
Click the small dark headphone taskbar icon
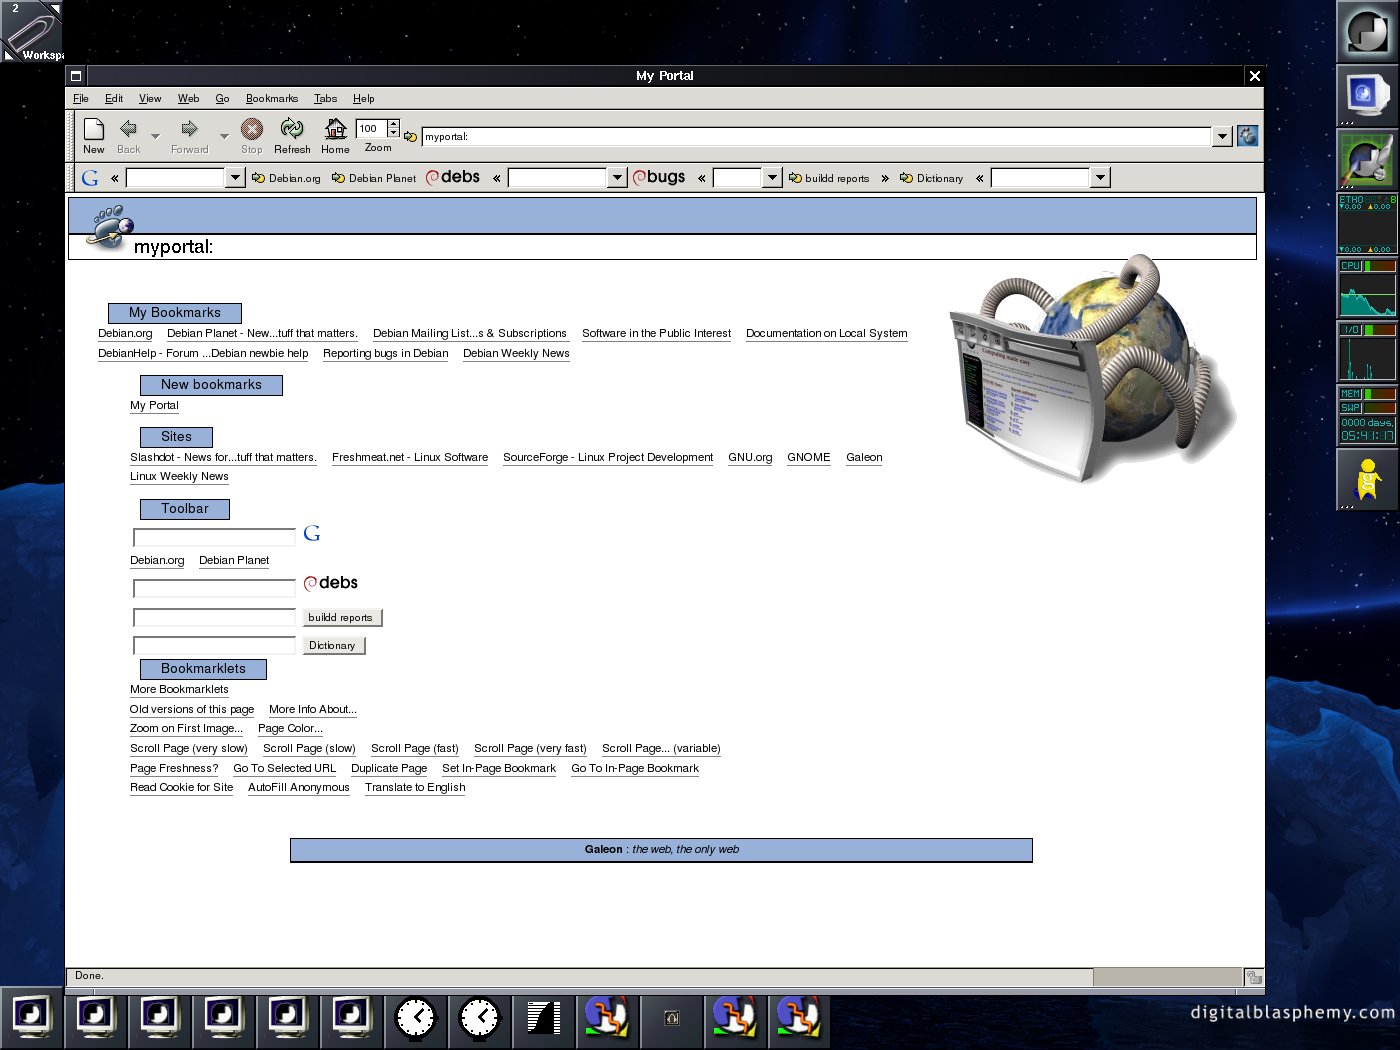point(671,1018)
